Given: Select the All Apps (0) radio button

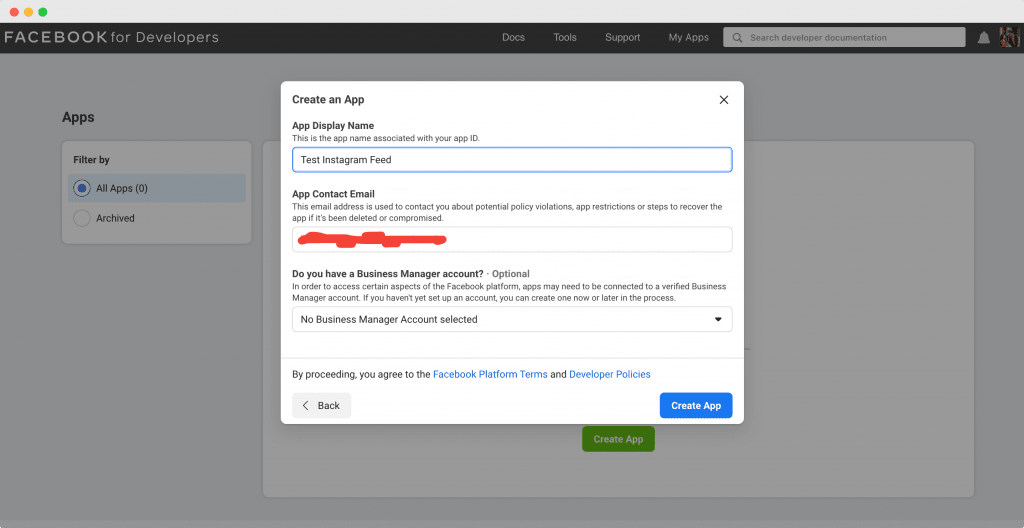Looking at the screenshot, I should (82, 188).
